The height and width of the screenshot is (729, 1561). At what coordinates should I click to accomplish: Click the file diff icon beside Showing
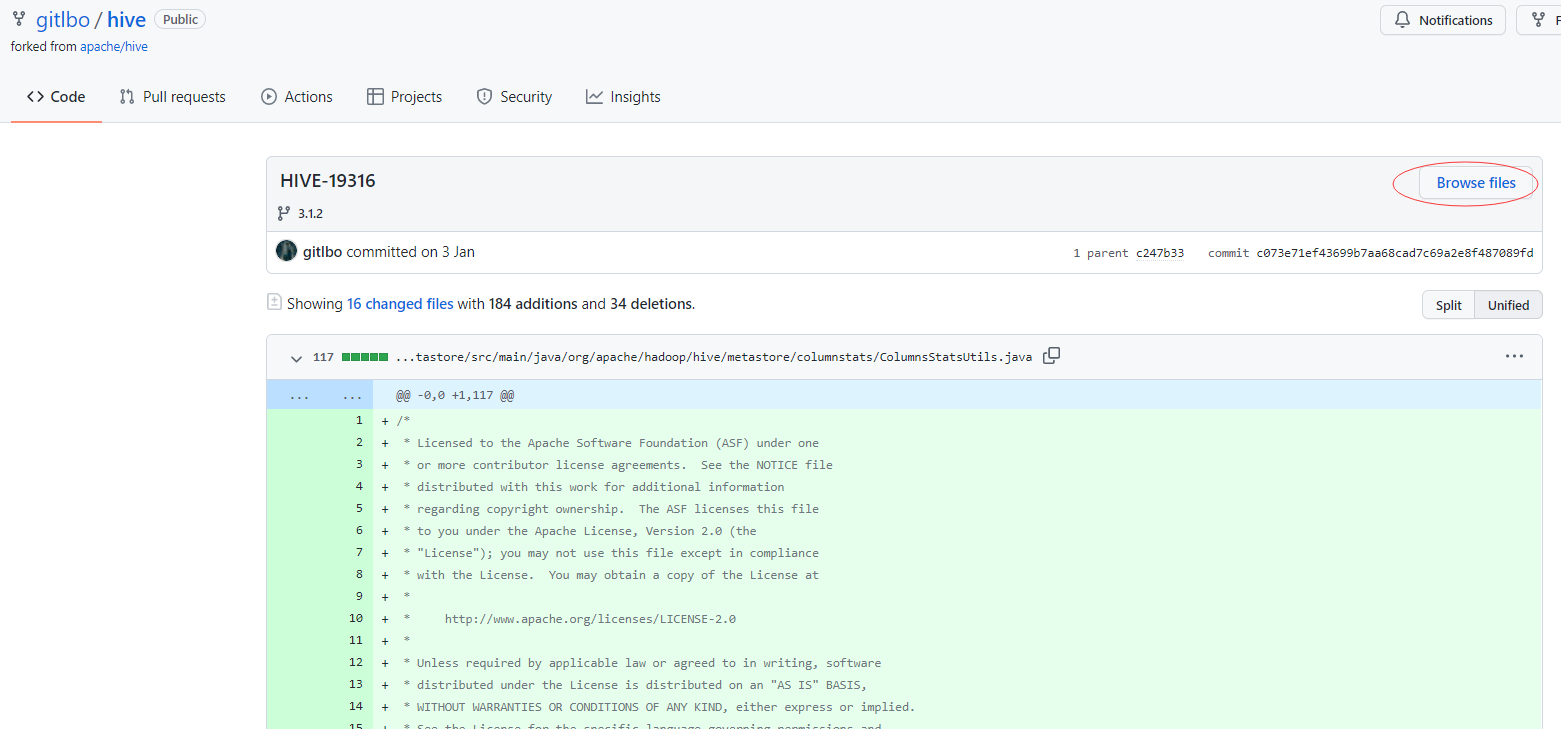coord(274,302)
